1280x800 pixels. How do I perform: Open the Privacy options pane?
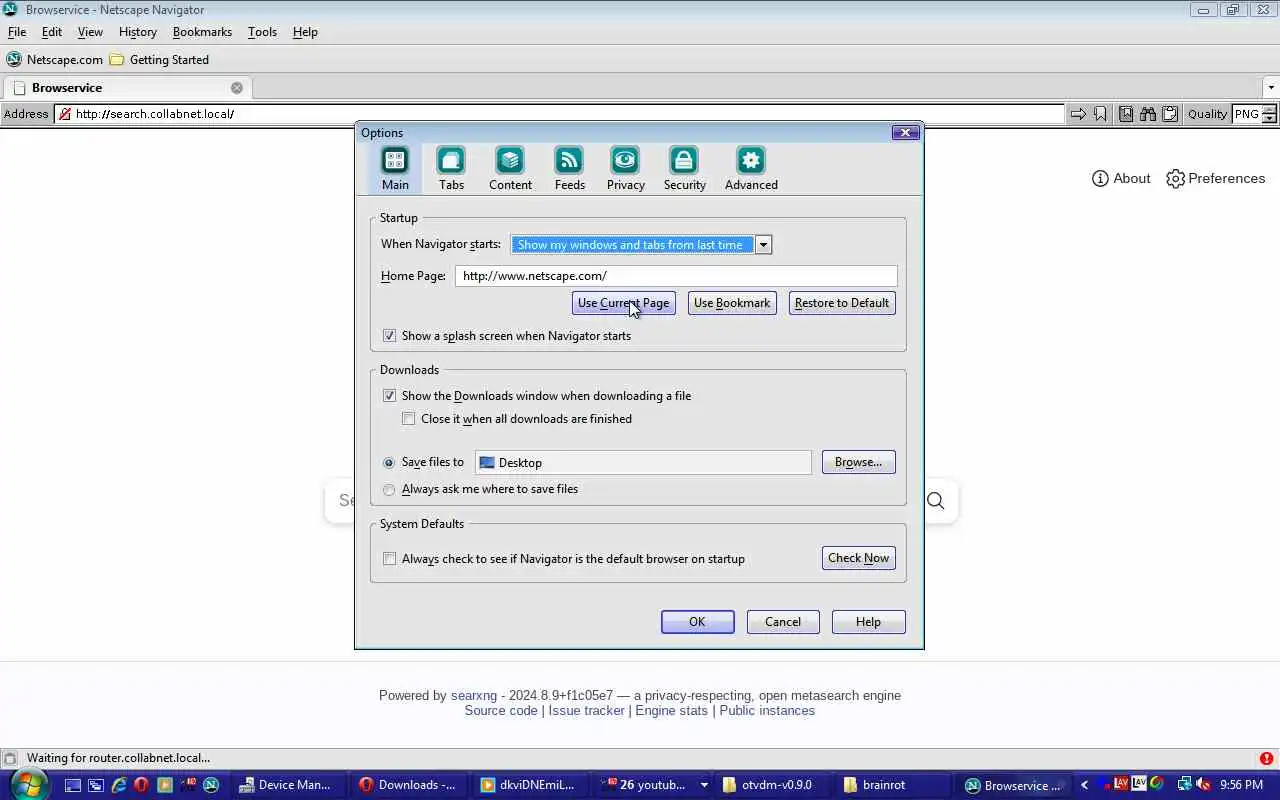[625, 168]
